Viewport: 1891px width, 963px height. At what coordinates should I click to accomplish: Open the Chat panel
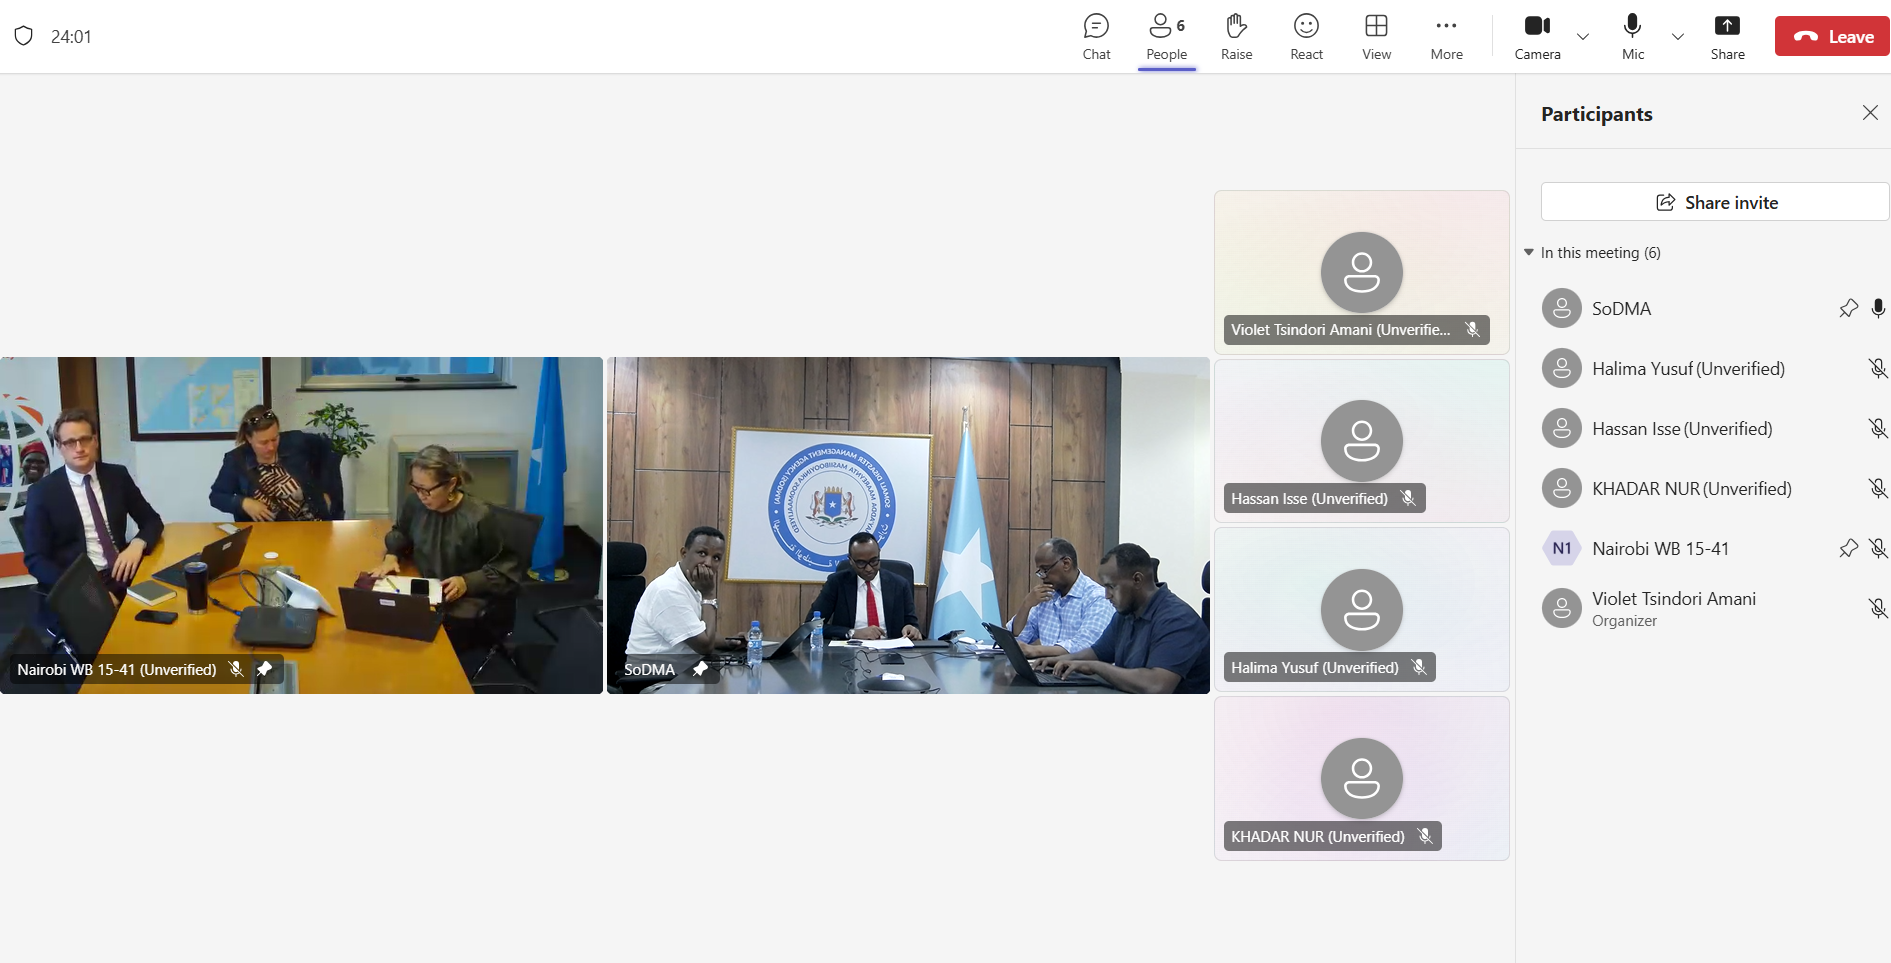tap(1096, 37)
